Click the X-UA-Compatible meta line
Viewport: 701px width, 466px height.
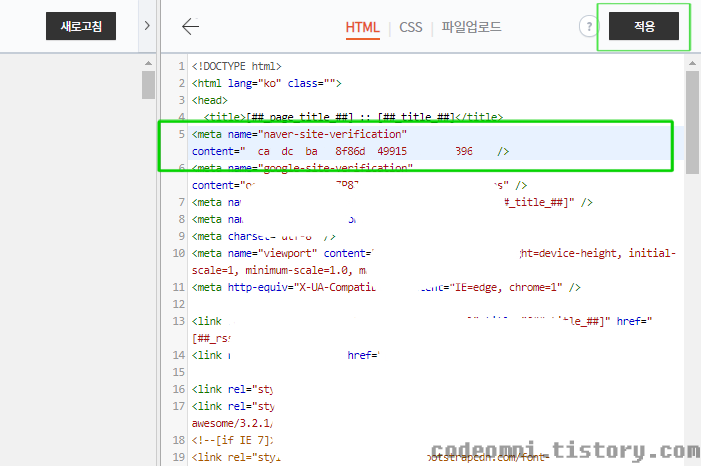[386, 287]
